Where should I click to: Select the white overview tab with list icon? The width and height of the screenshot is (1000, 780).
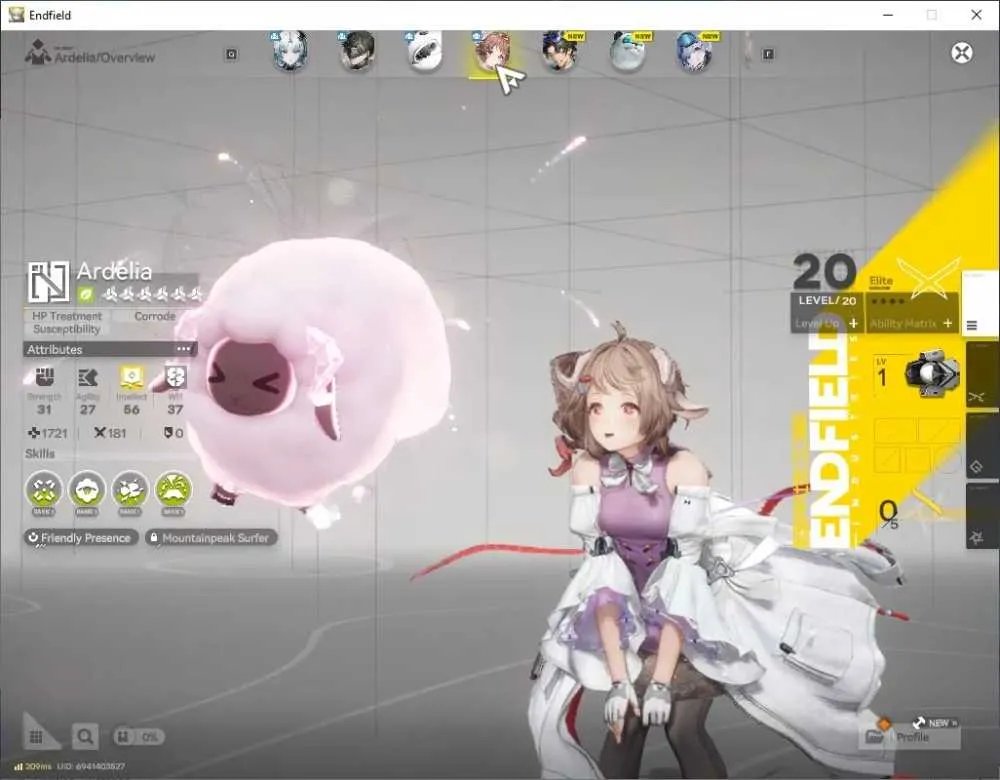(979, 304)
